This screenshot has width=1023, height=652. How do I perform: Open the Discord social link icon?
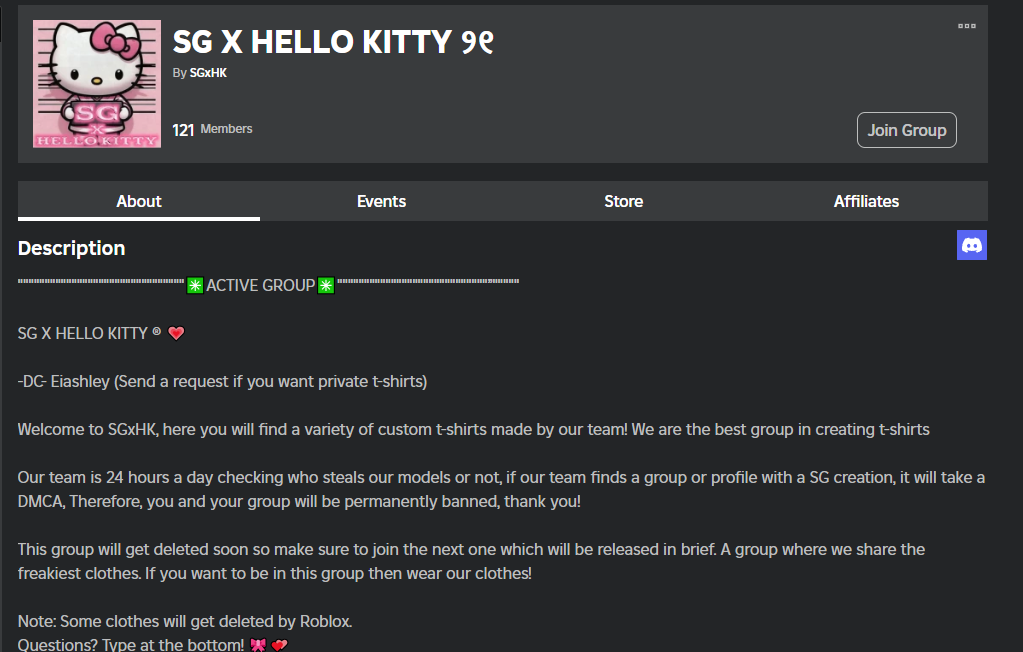coord(971,245)
